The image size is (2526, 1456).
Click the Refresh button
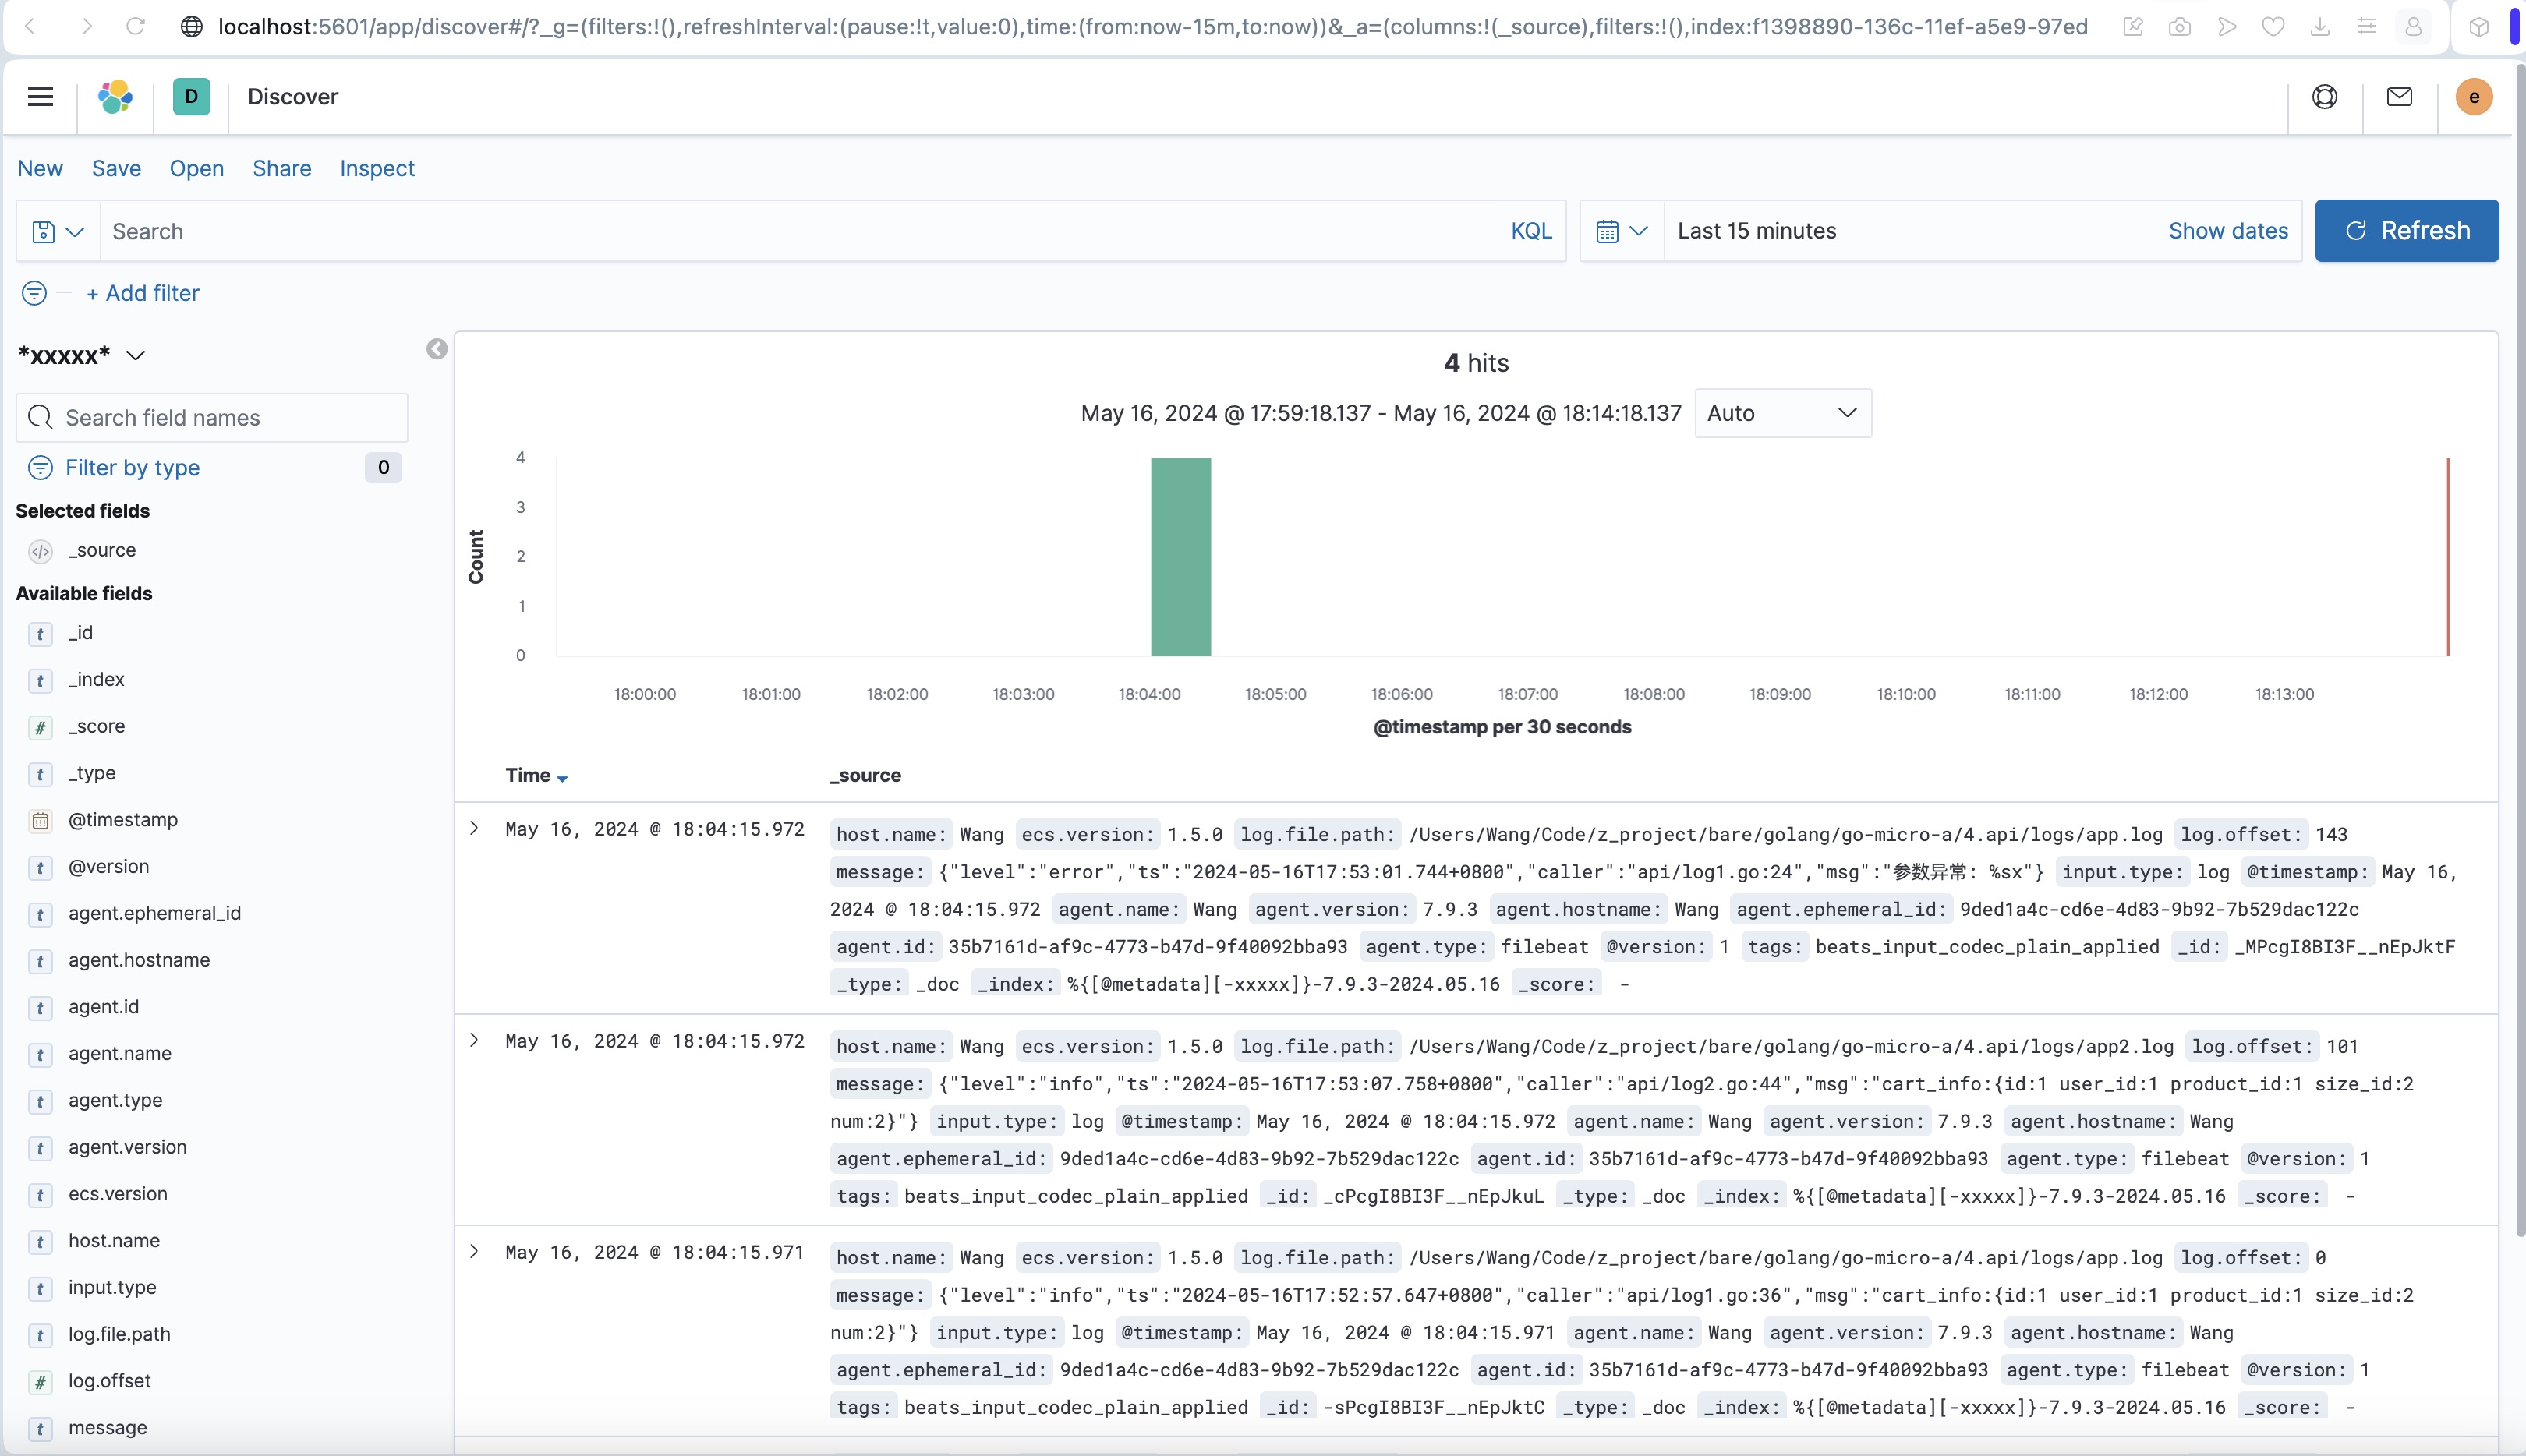click(x=2406, y=231)
